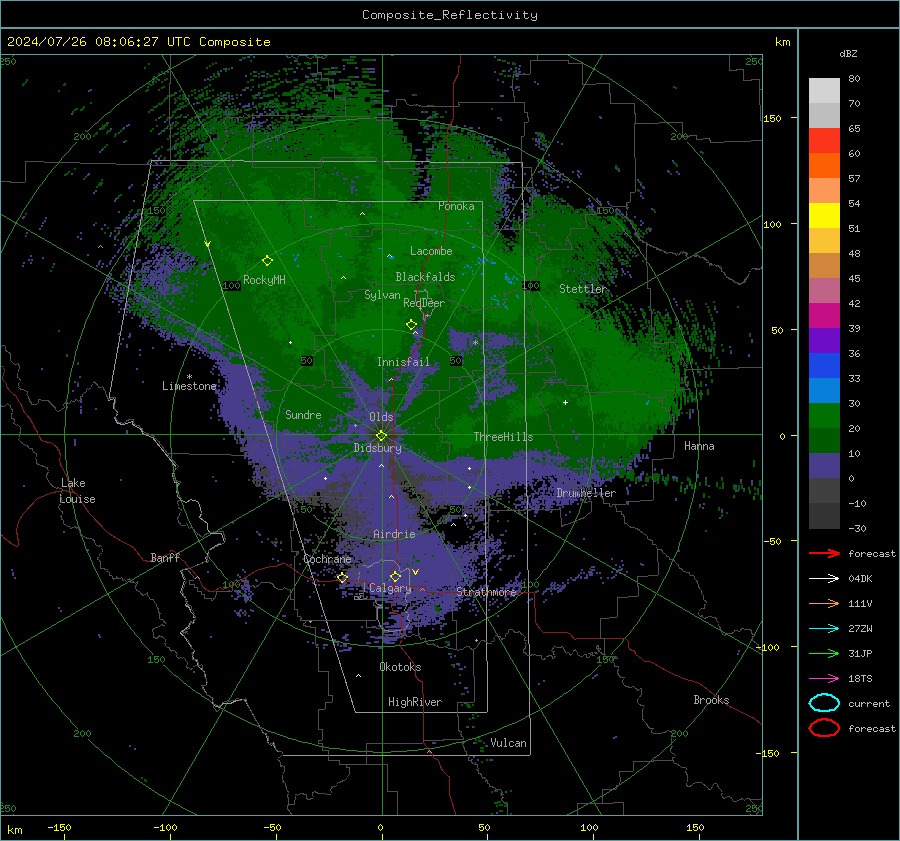Click the slate purple 0–10 dBZ swatch
900x841 pixels.
pyautogui.click(x=824, y=466)
